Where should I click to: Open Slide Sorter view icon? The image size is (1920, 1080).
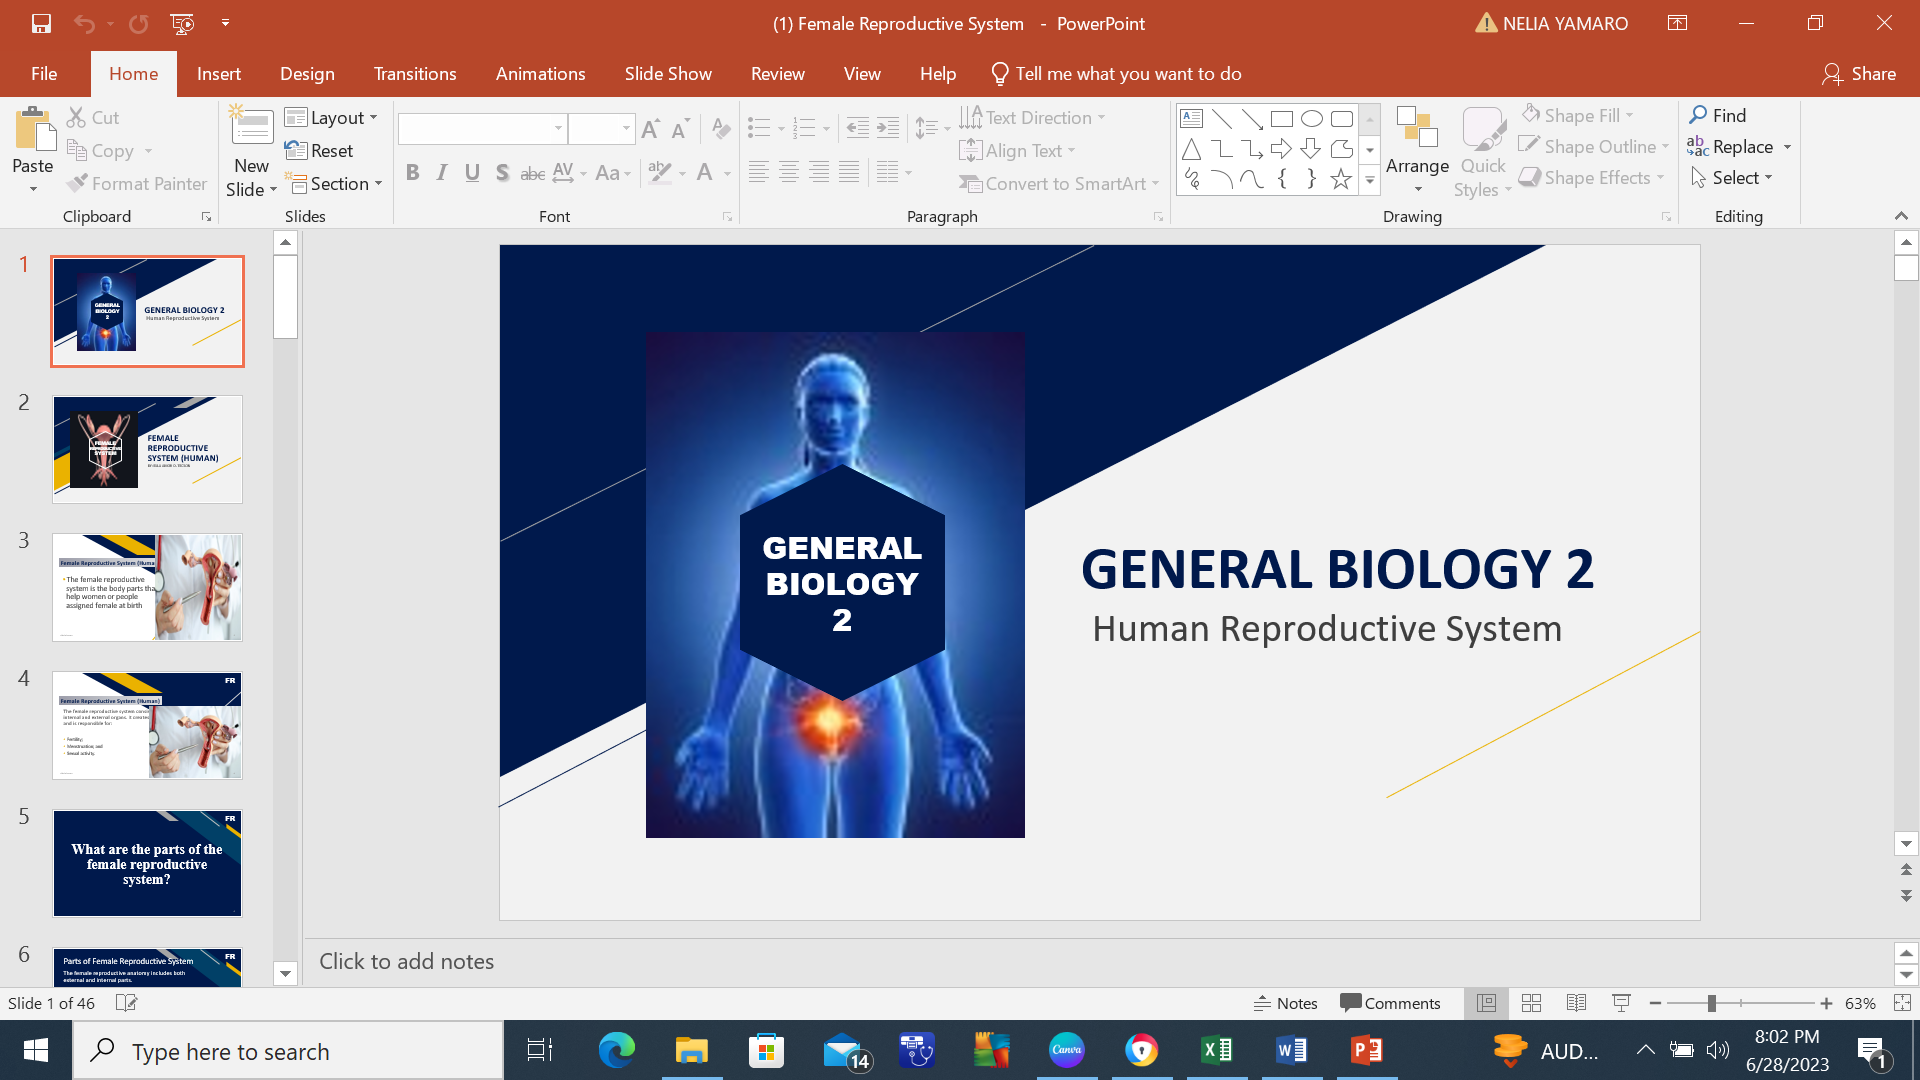point(1531,1003)
